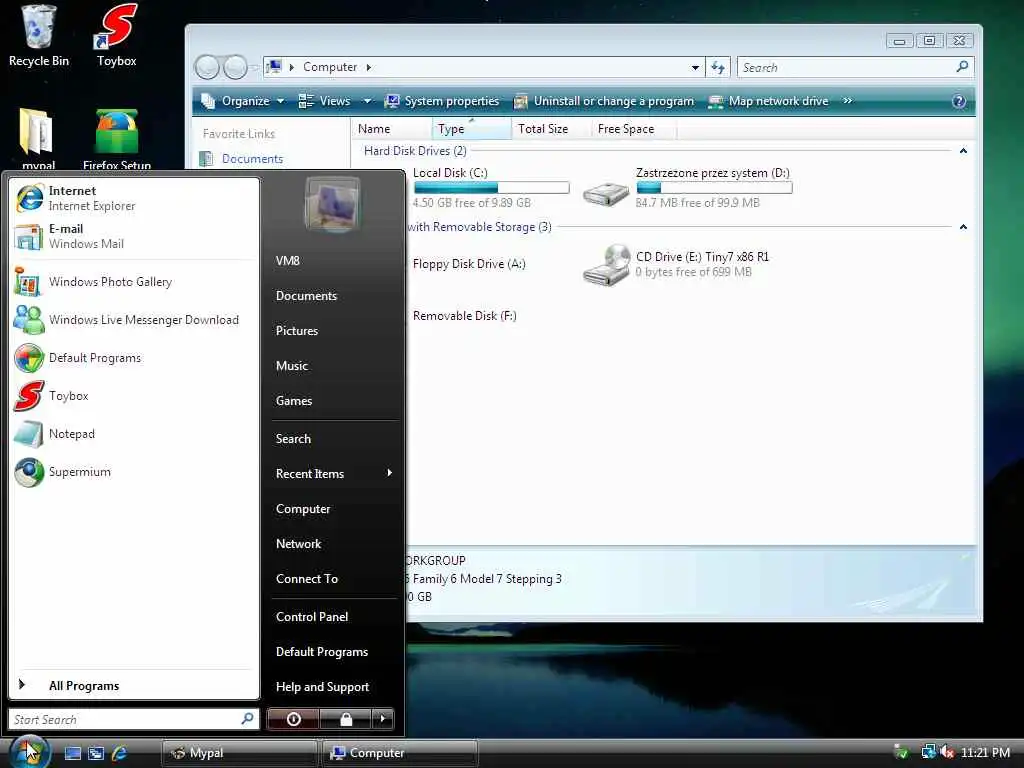Select the CD Drive (E:) Tiny7 icon

607,264
